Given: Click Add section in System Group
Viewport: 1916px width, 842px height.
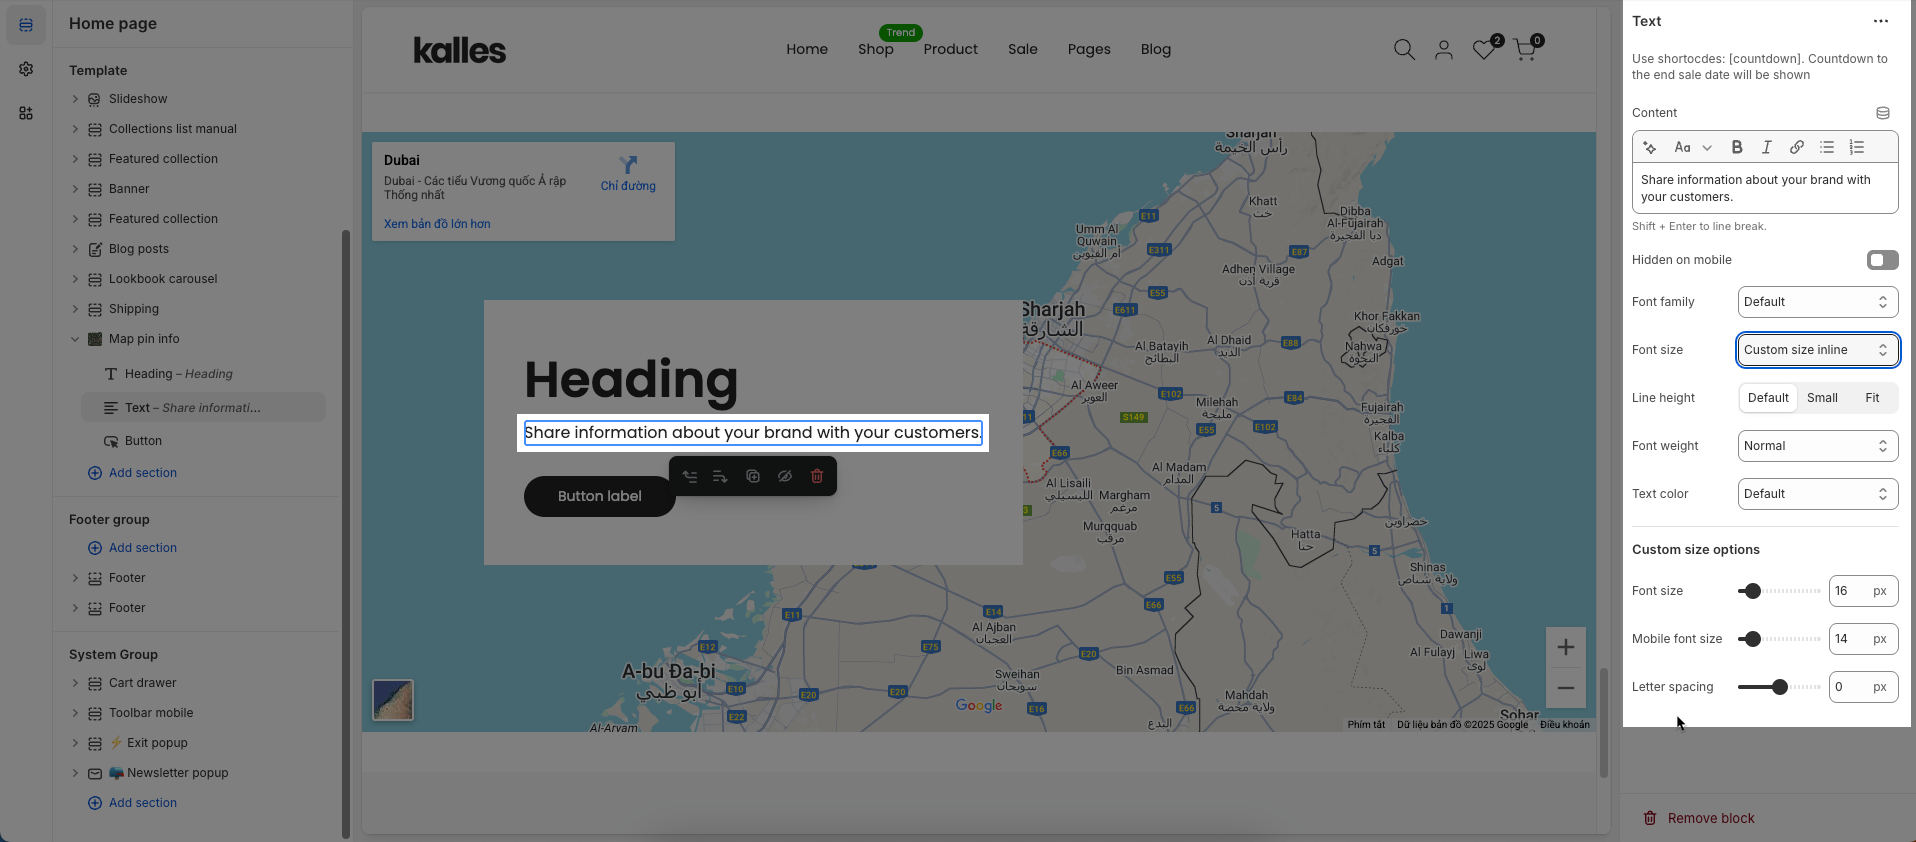Looking at the screenshot, I should [132, 803].
